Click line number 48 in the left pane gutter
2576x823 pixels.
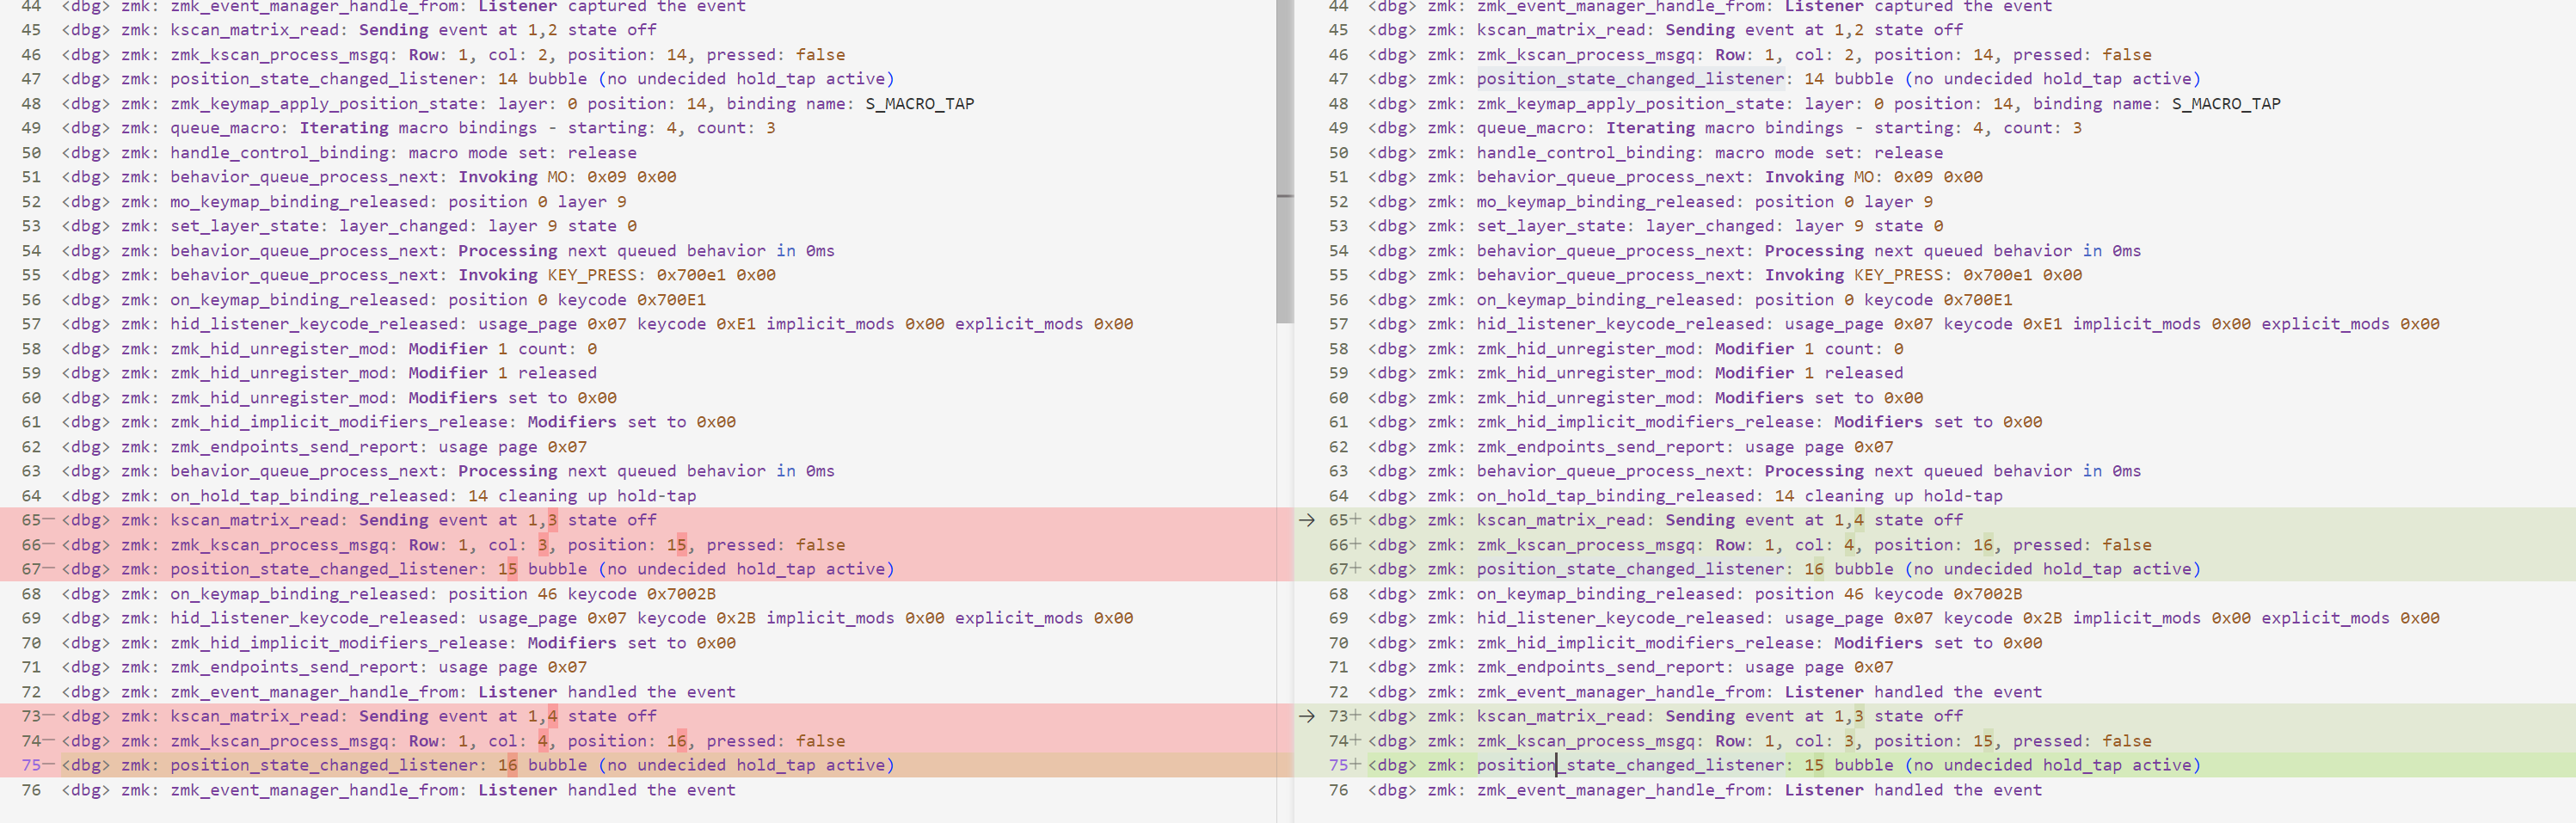[31, 104]
